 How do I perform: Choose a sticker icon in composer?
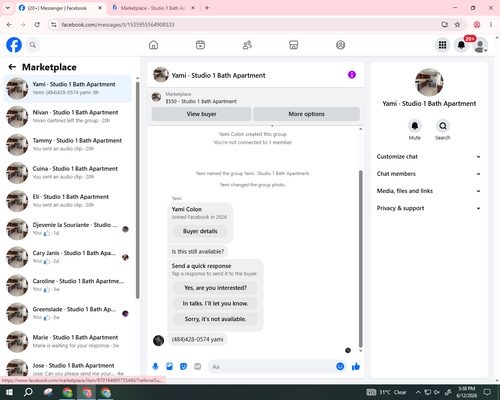(183, 367)
